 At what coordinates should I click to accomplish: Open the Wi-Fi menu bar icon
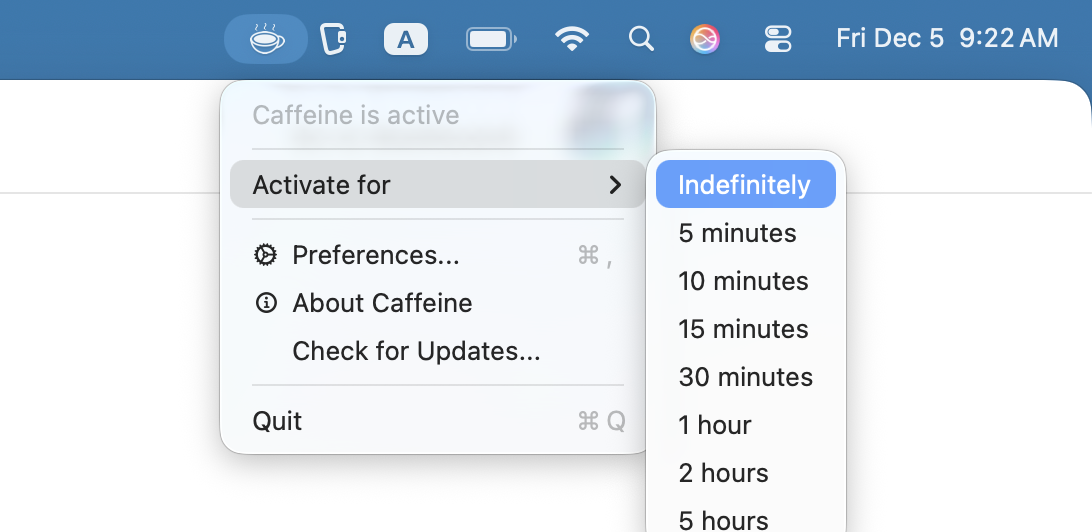pos(572,39)
